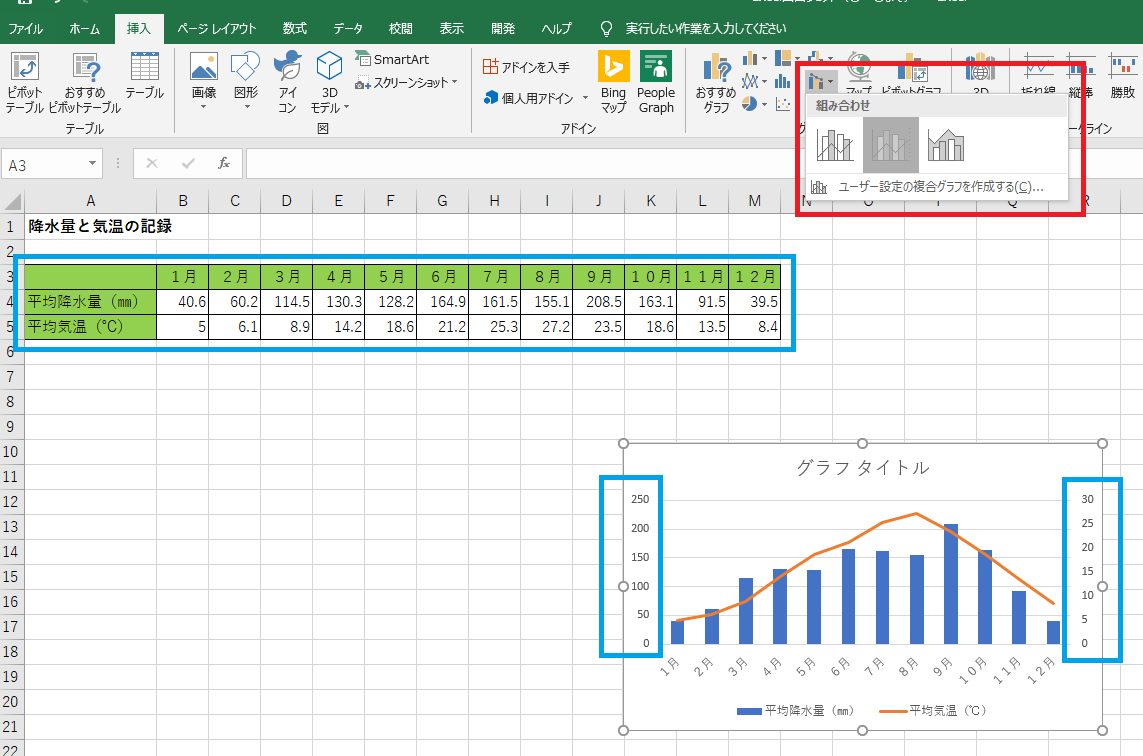
Task: Select the 12月 header cell in the table
Action: pos(754,276)
